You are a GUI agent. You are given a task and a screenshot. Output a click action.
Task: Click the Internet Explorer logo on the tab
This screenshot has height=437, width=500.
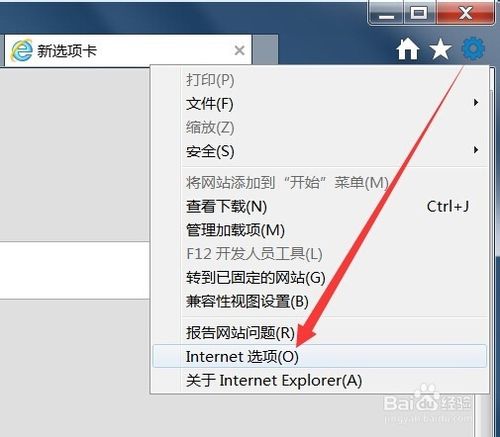point(22,50)
